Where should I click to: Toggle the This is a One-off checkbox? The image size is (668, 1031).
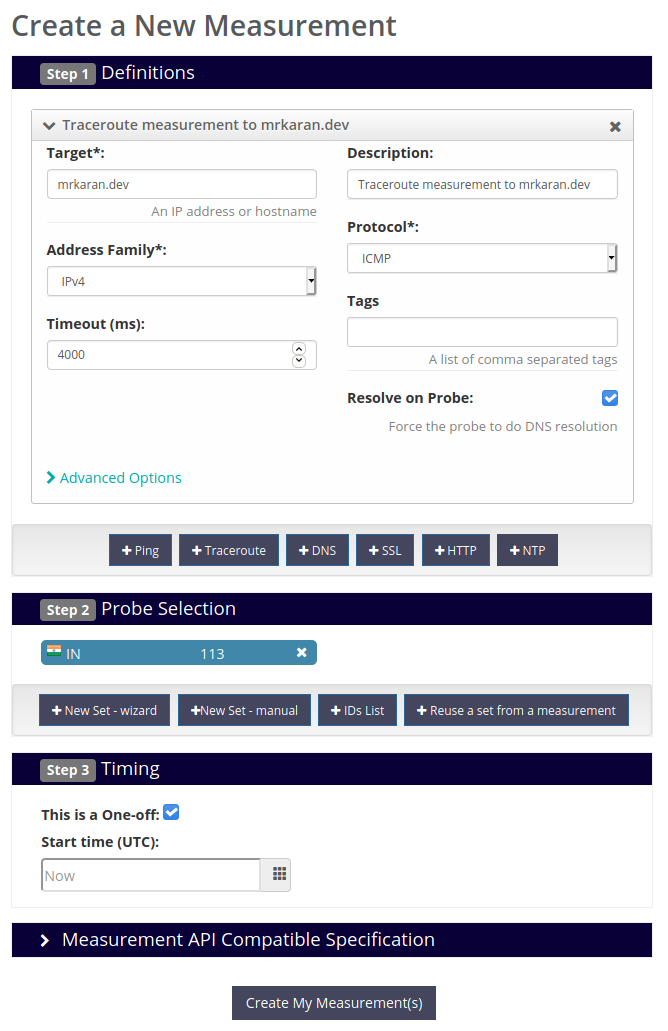(x=171, y=812)
